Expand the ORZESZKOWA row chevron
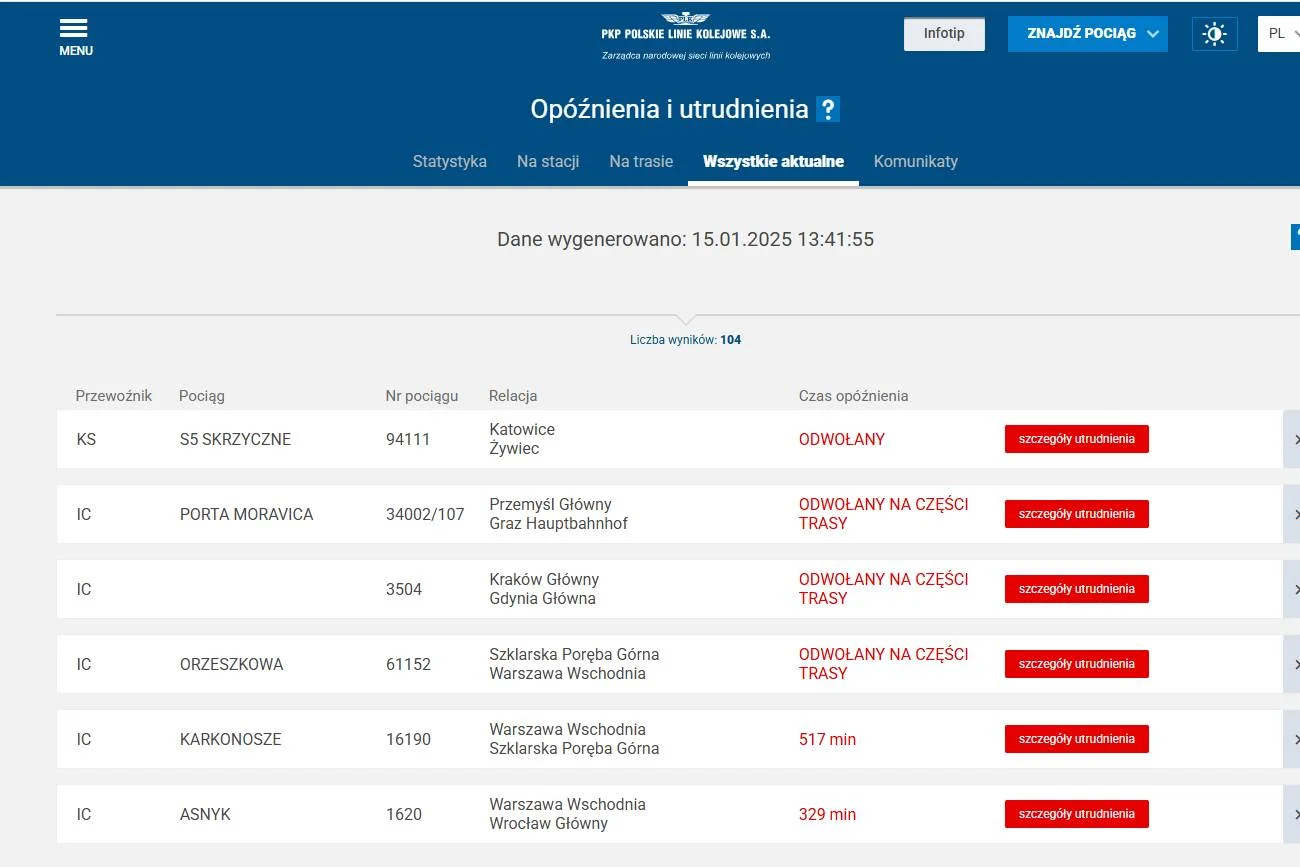 (x=1292, y=664)
